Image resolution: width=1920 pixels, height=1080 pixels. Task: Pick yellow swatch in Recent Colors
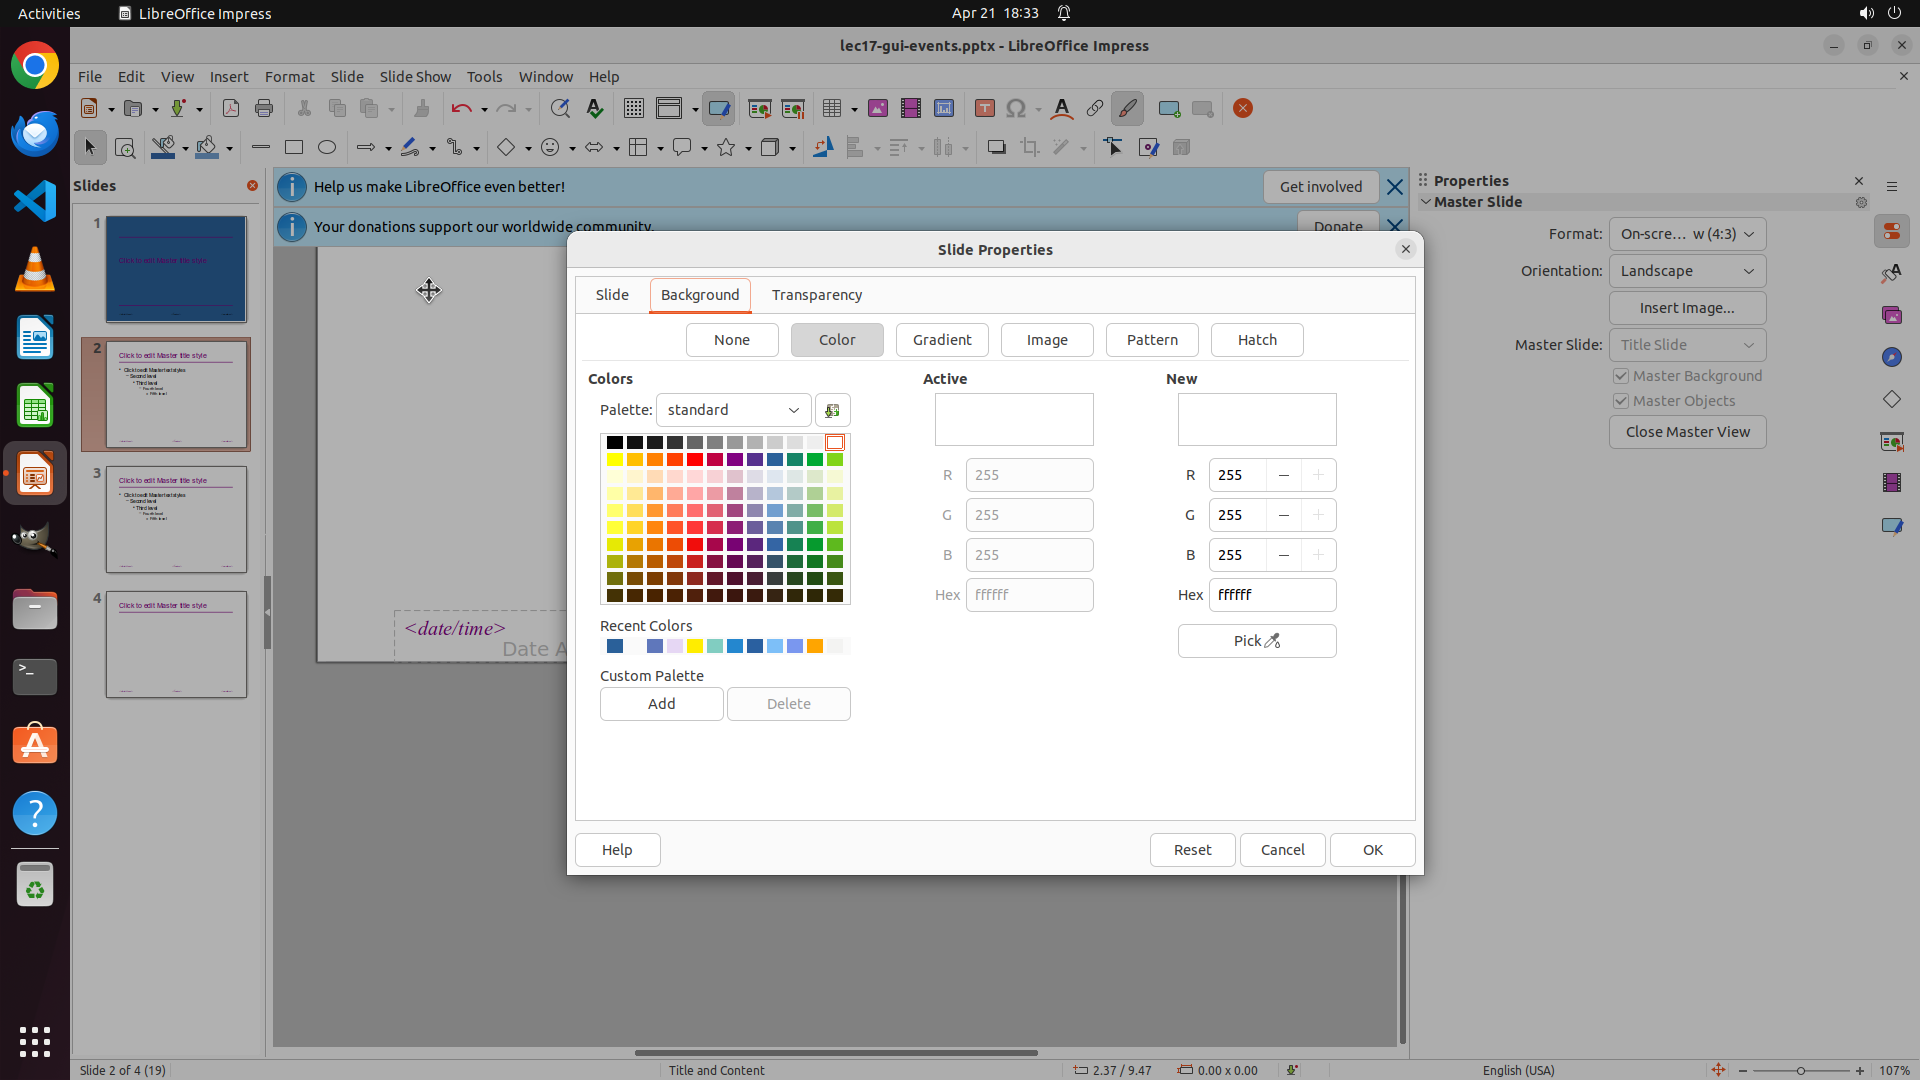click(695, 647)
